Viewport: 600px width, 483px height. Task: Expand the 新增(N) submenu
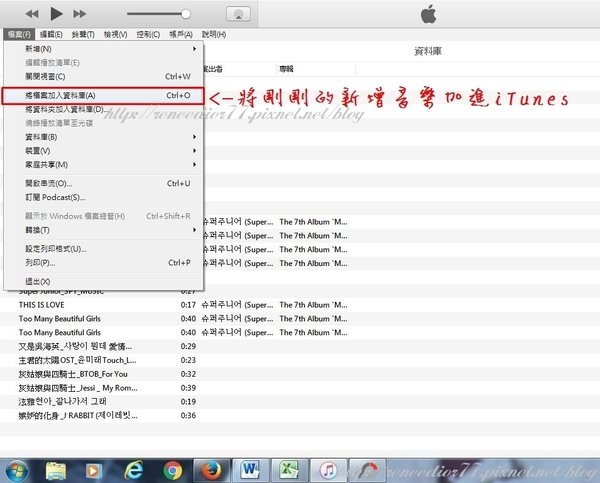point(103,49)
